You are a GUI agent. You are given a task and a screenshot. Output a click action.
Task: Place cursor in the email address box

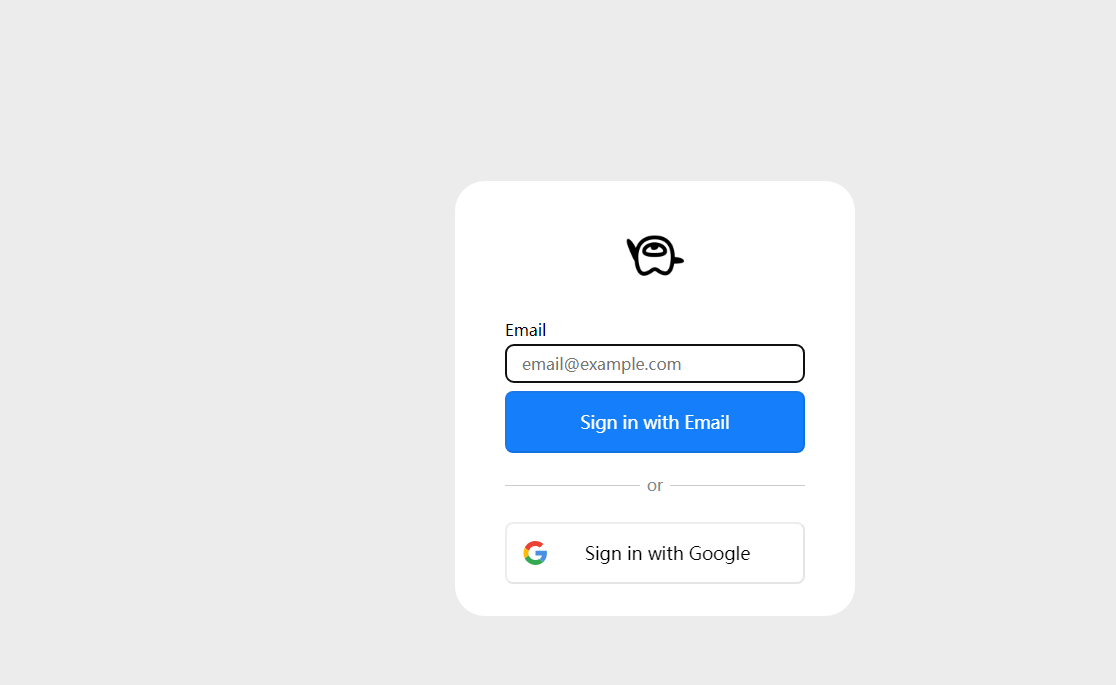point(655,363)
